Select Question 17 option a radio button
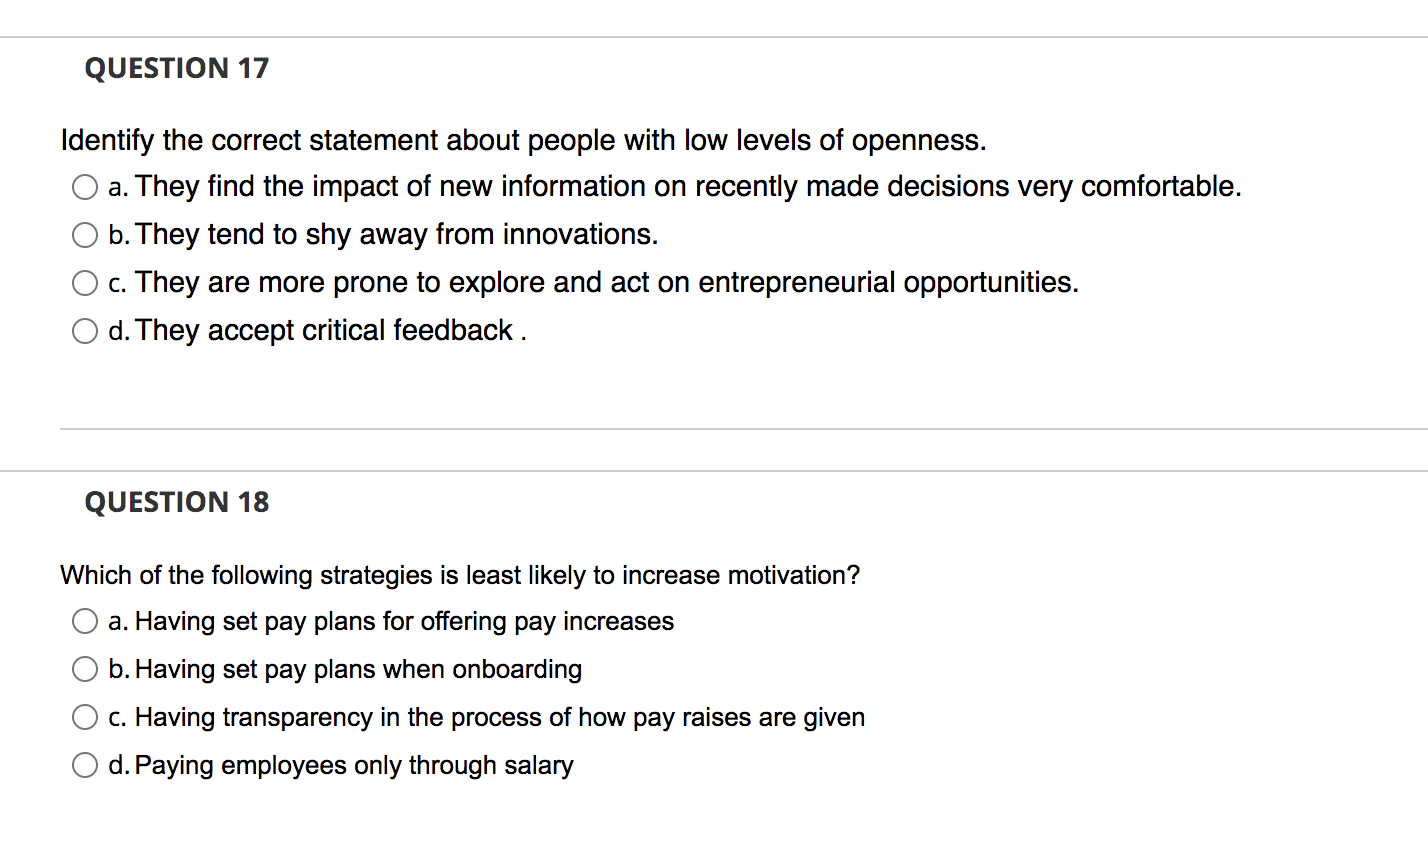 85,187
